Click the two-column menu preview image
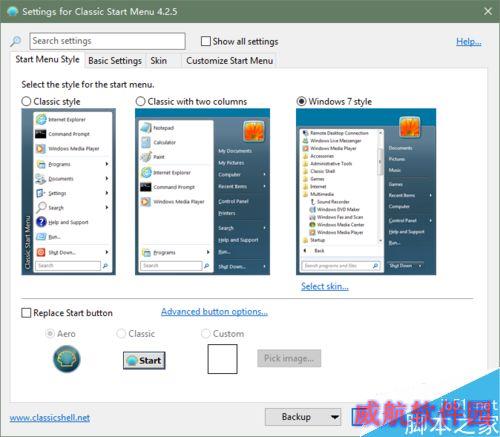 coord(202,192)
